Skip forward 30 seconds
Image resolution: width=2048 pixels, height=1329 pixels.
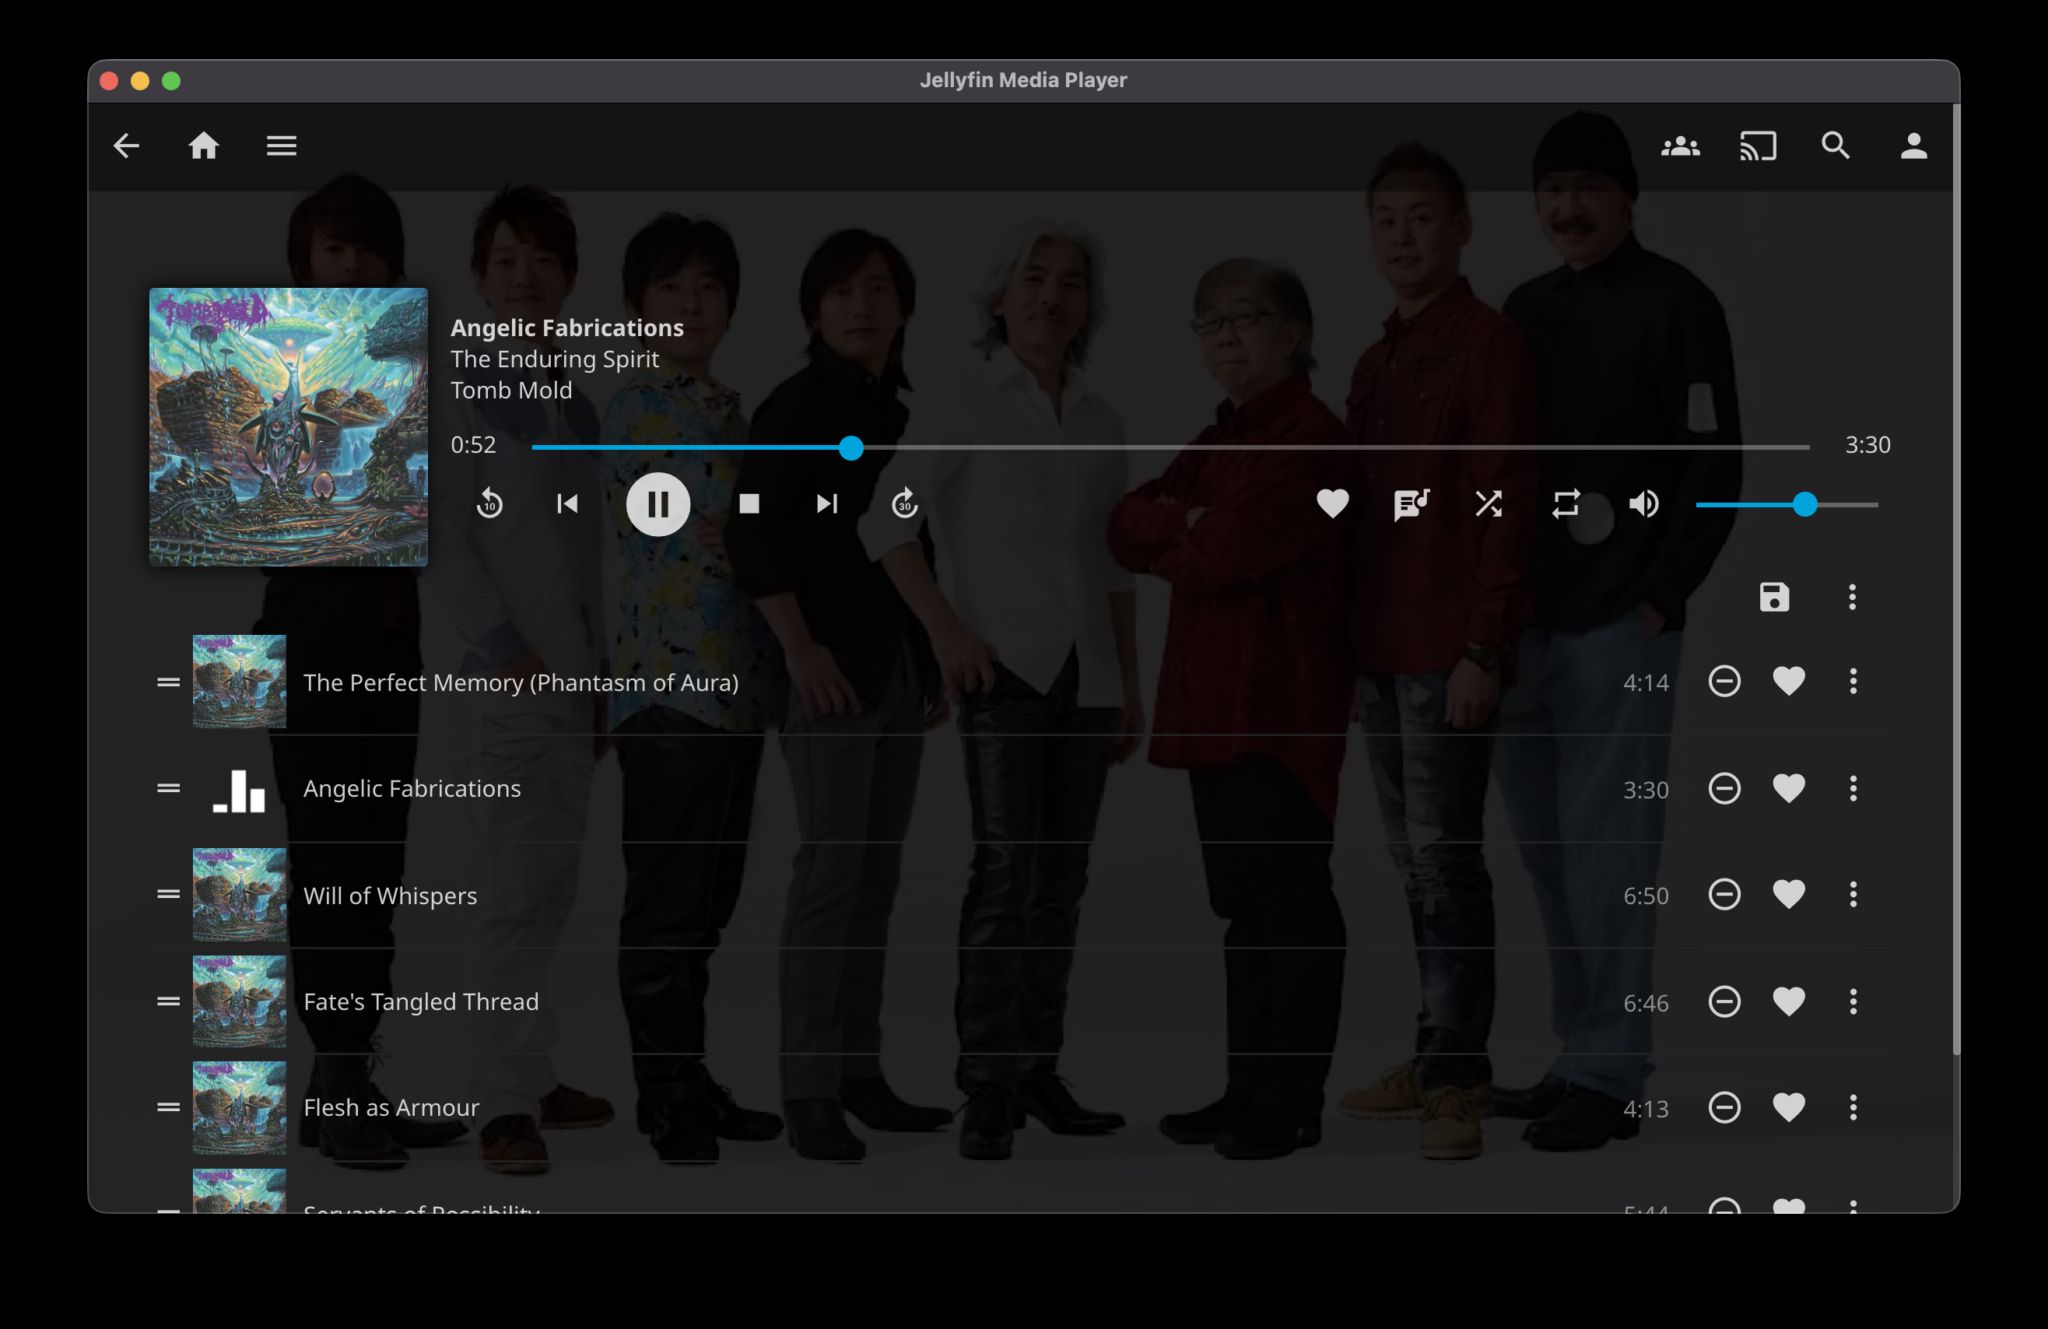tap(904, 503)
